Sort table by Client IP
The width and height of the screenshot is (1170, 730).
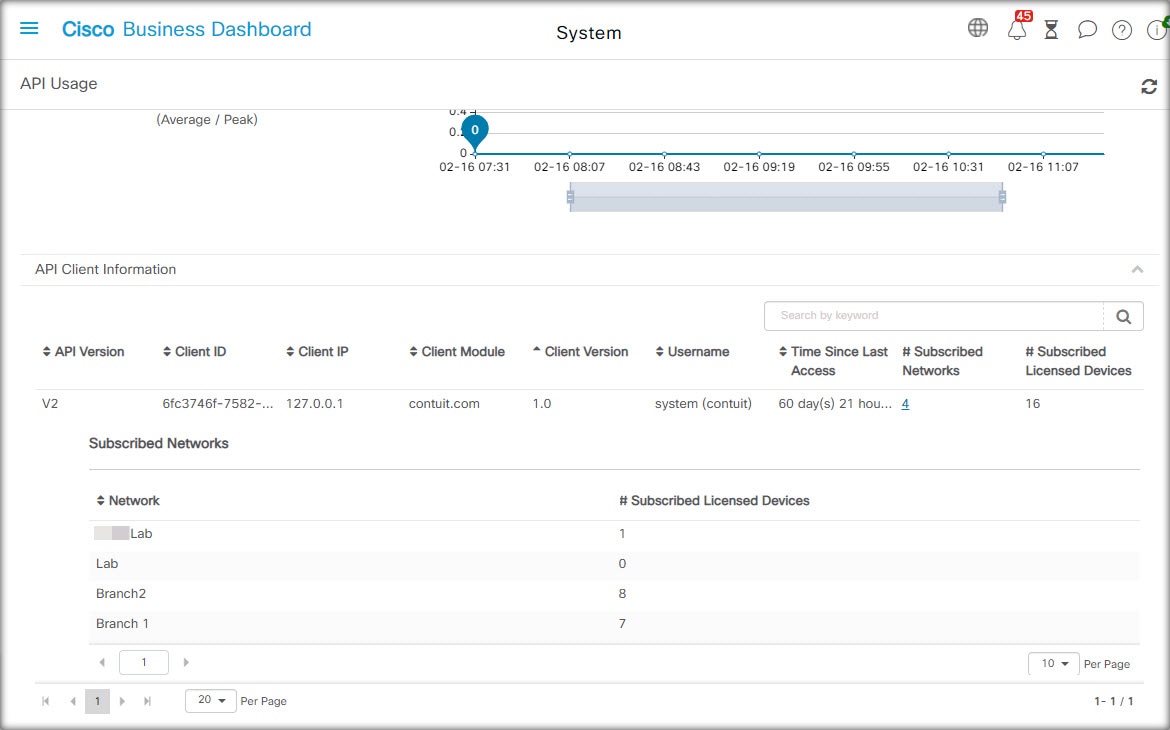tap(317, 352)
